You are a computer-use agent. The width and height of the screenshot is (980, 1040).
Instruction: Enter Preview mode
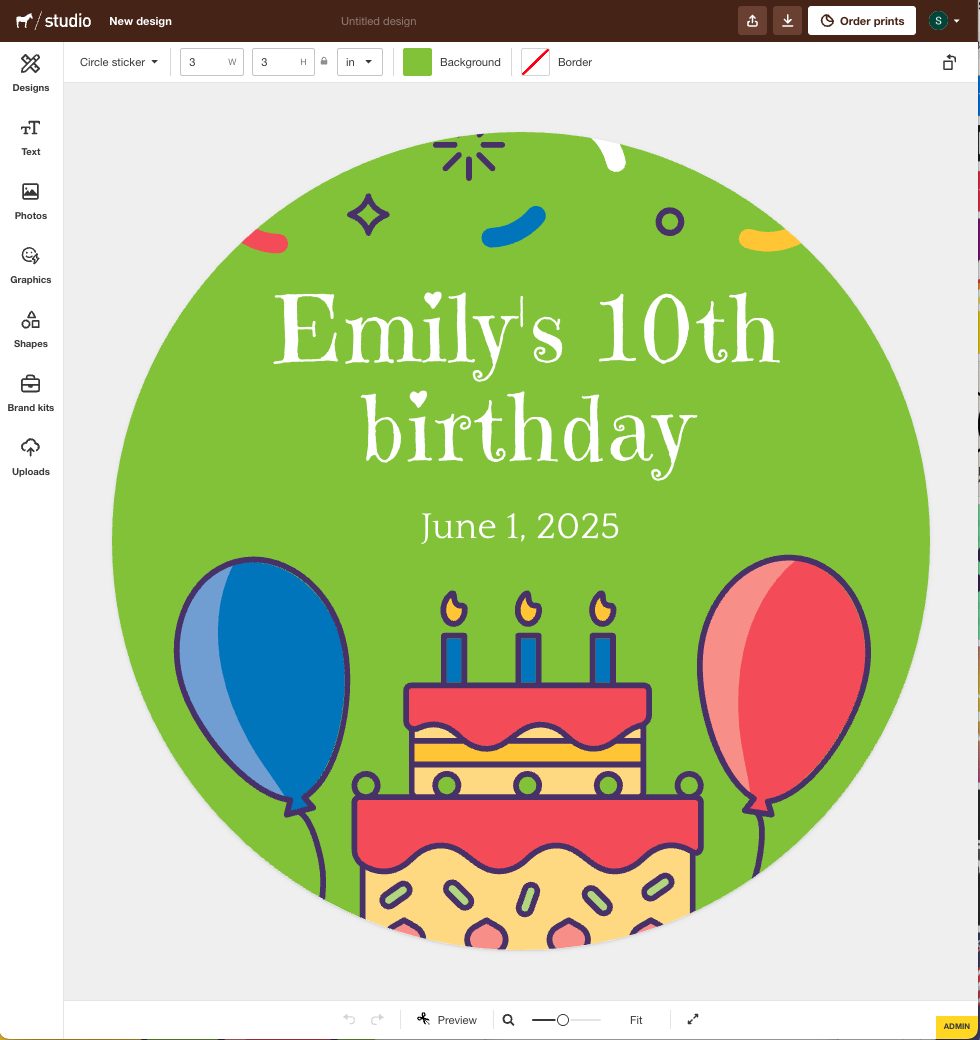(x=447, y=1019)
